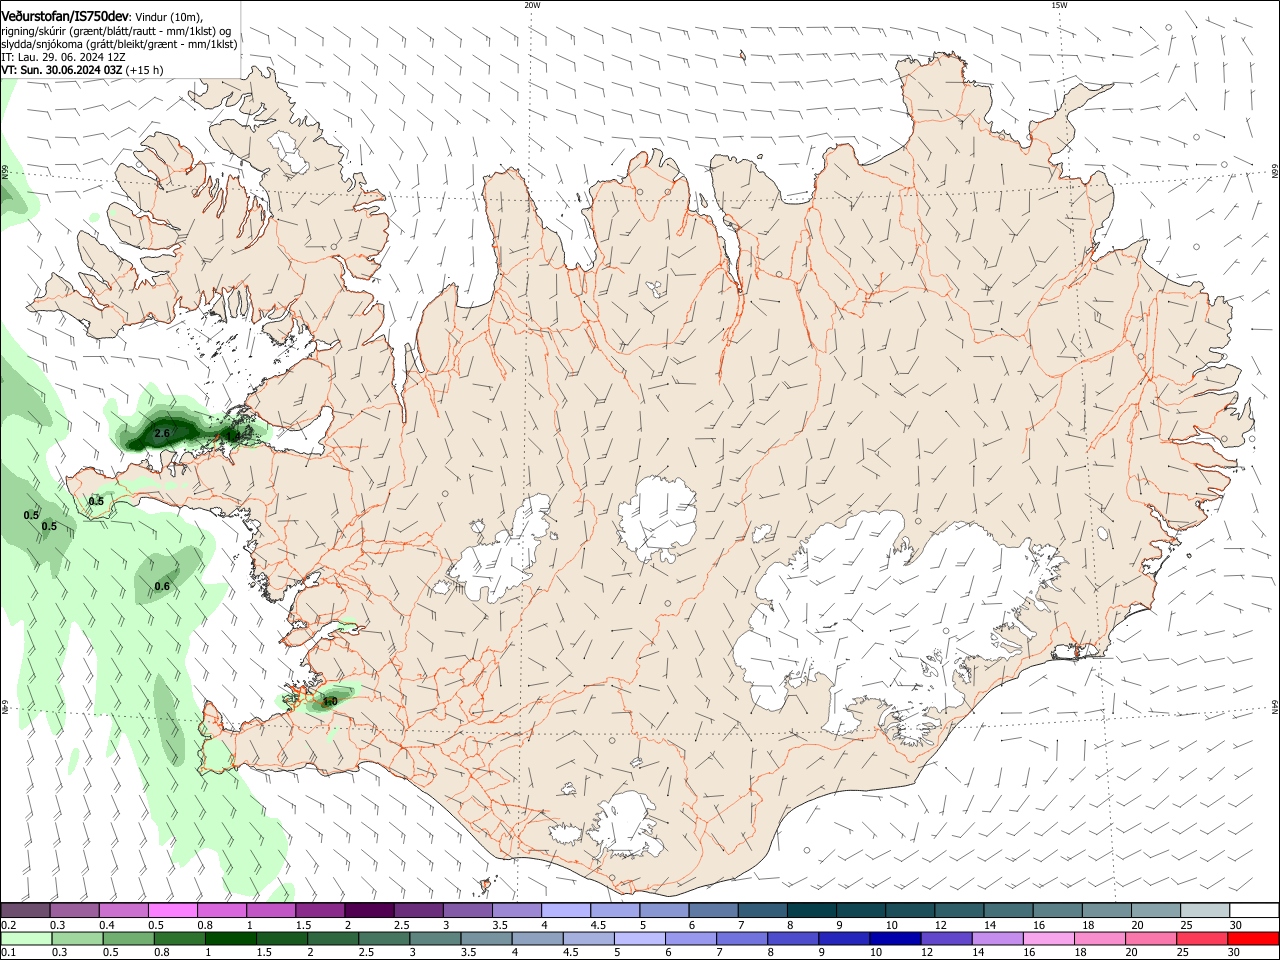
Task: Click the 1.0 precipitation value near the southwest coast
Action: [330, 702]
